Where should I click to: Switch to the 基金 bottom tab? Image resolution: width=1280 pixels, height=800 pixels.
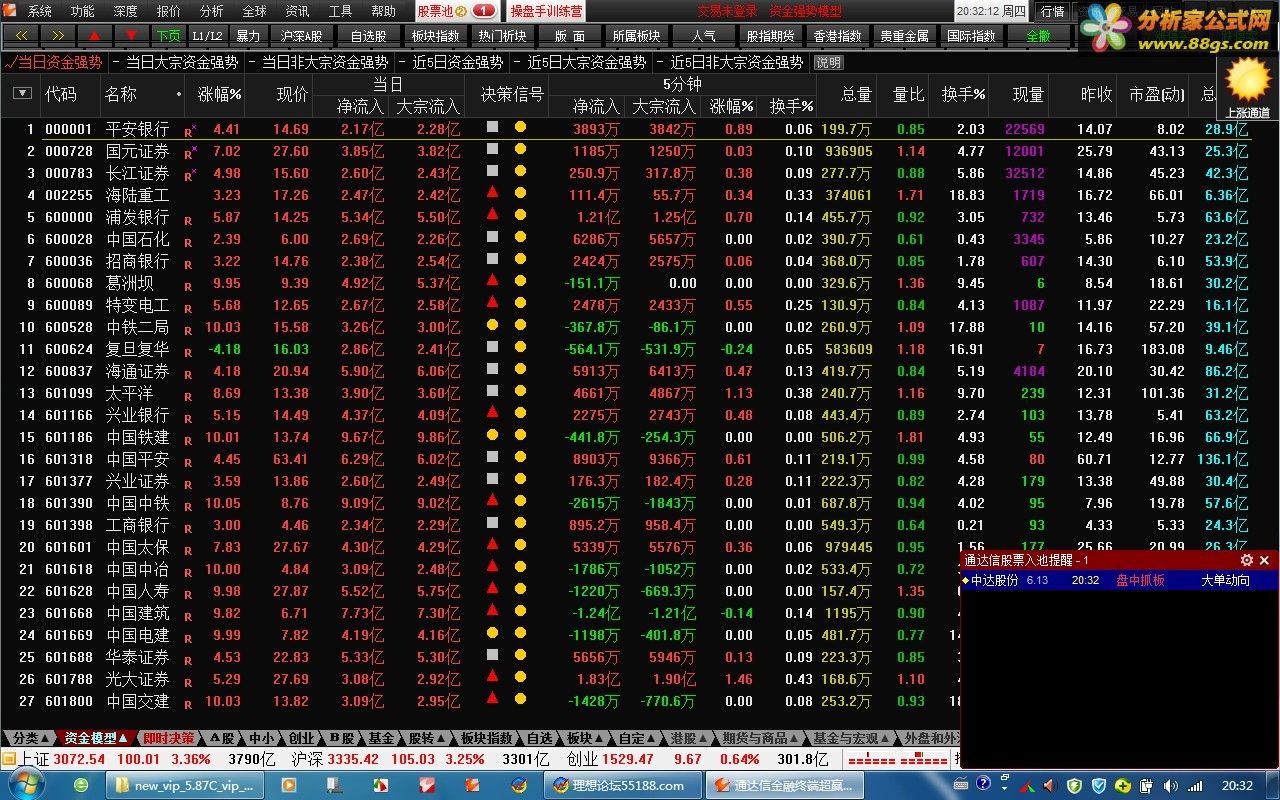[x=381, y=738]
